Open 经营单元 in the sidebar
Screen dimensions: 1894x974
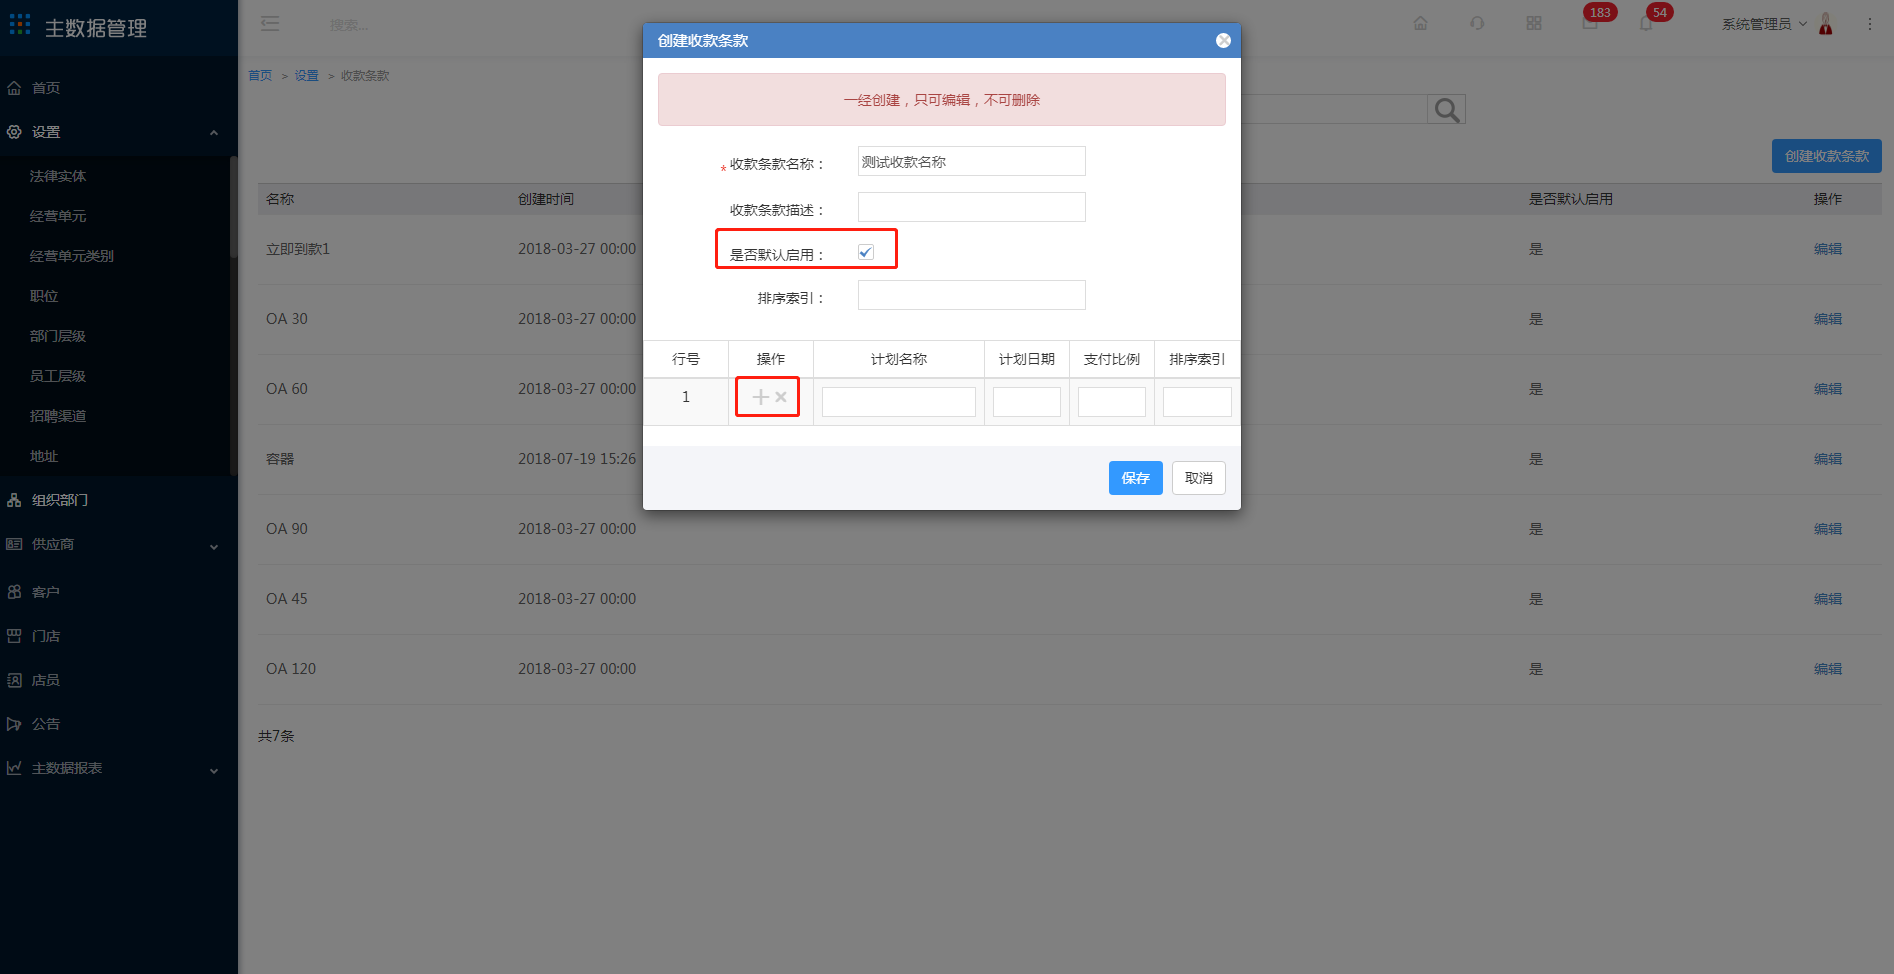click(58, 216)
